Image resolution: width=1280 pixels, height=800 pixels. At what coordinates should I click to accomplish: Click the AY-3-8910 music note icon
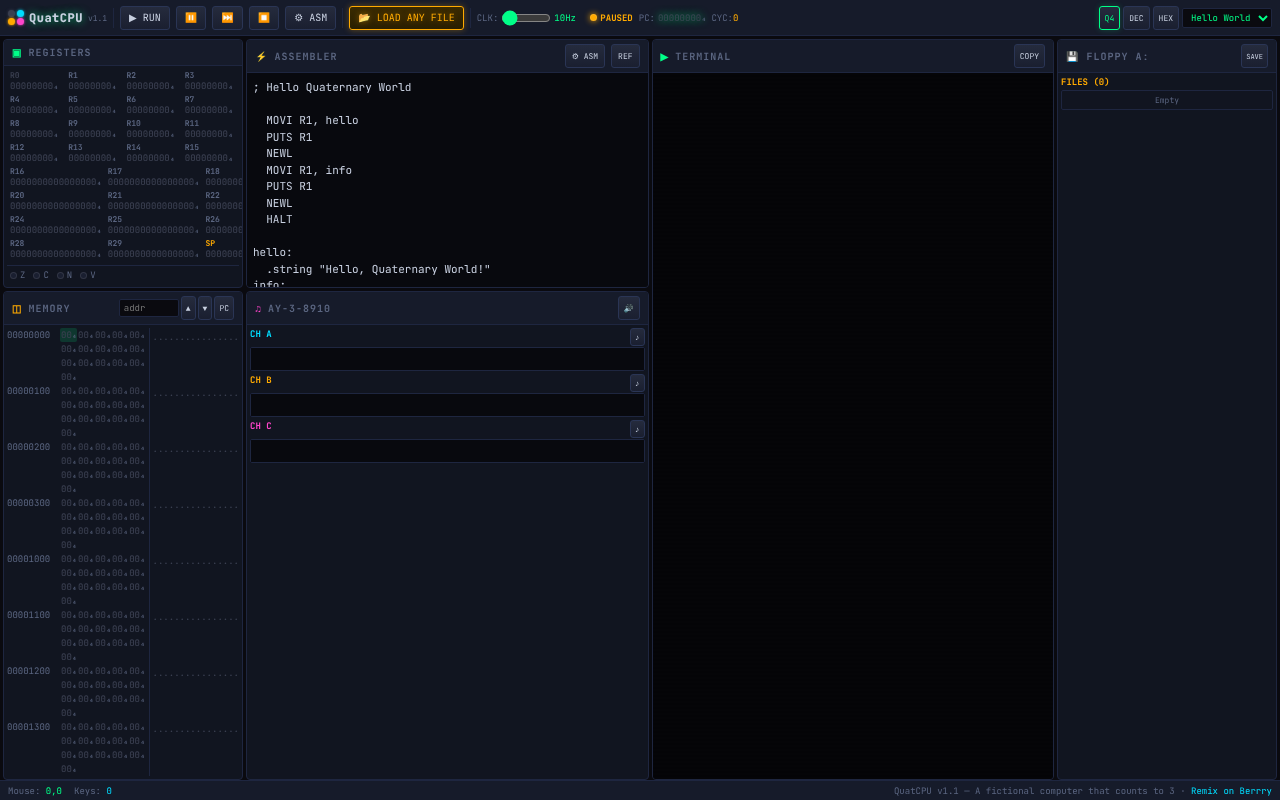click(x=258, y=309)
